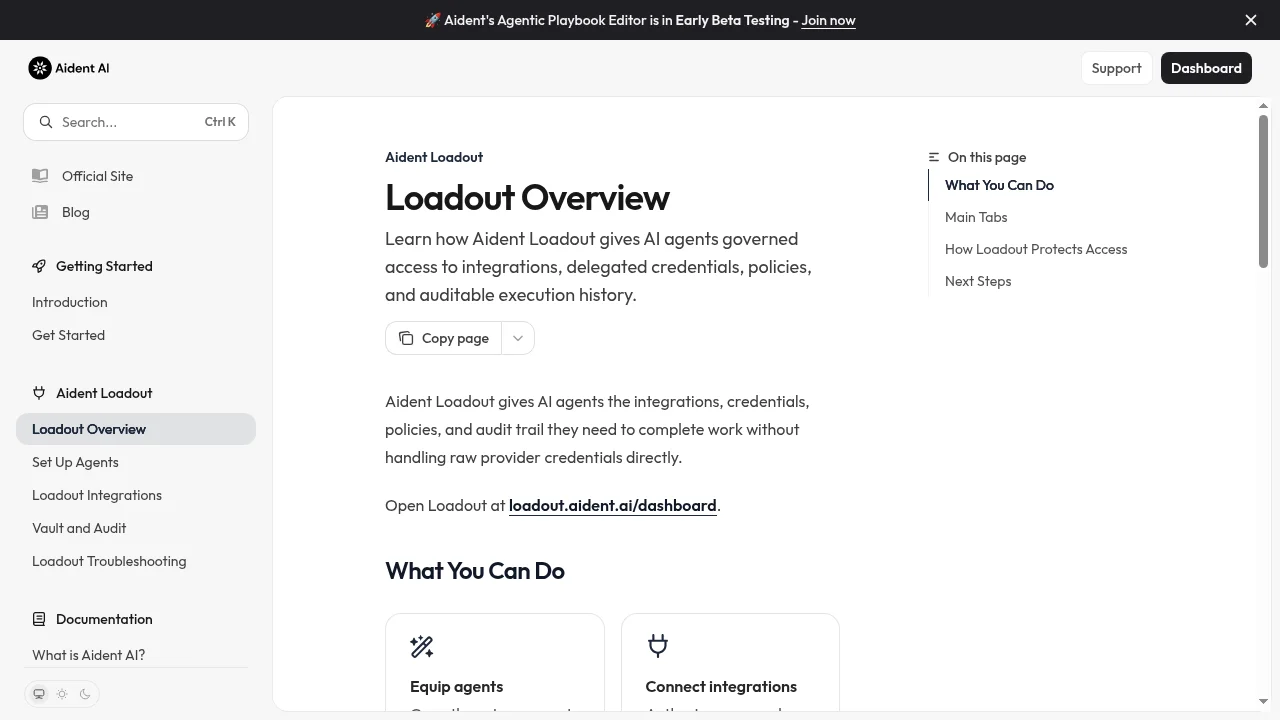
Task: Click the page vertical scrollbar thumb
Action: [1263, 191]
